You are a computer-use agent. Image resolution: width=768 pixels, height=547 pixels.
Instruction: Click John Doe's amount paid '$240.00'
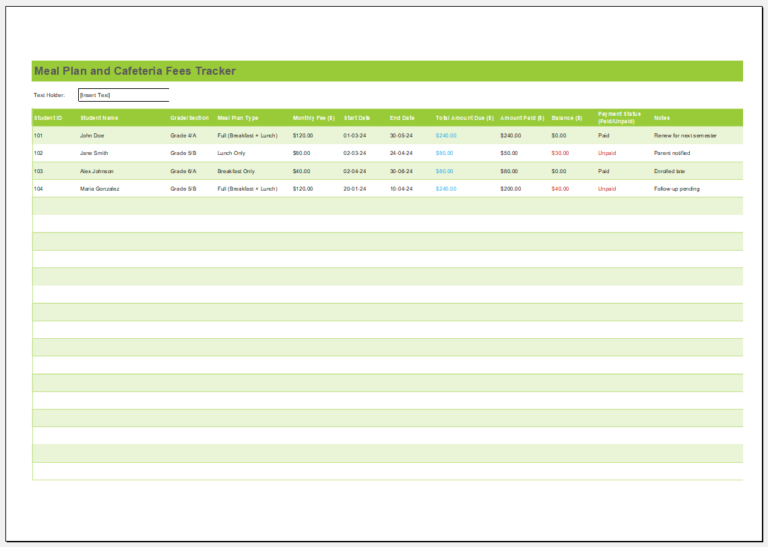coord(510,136)
